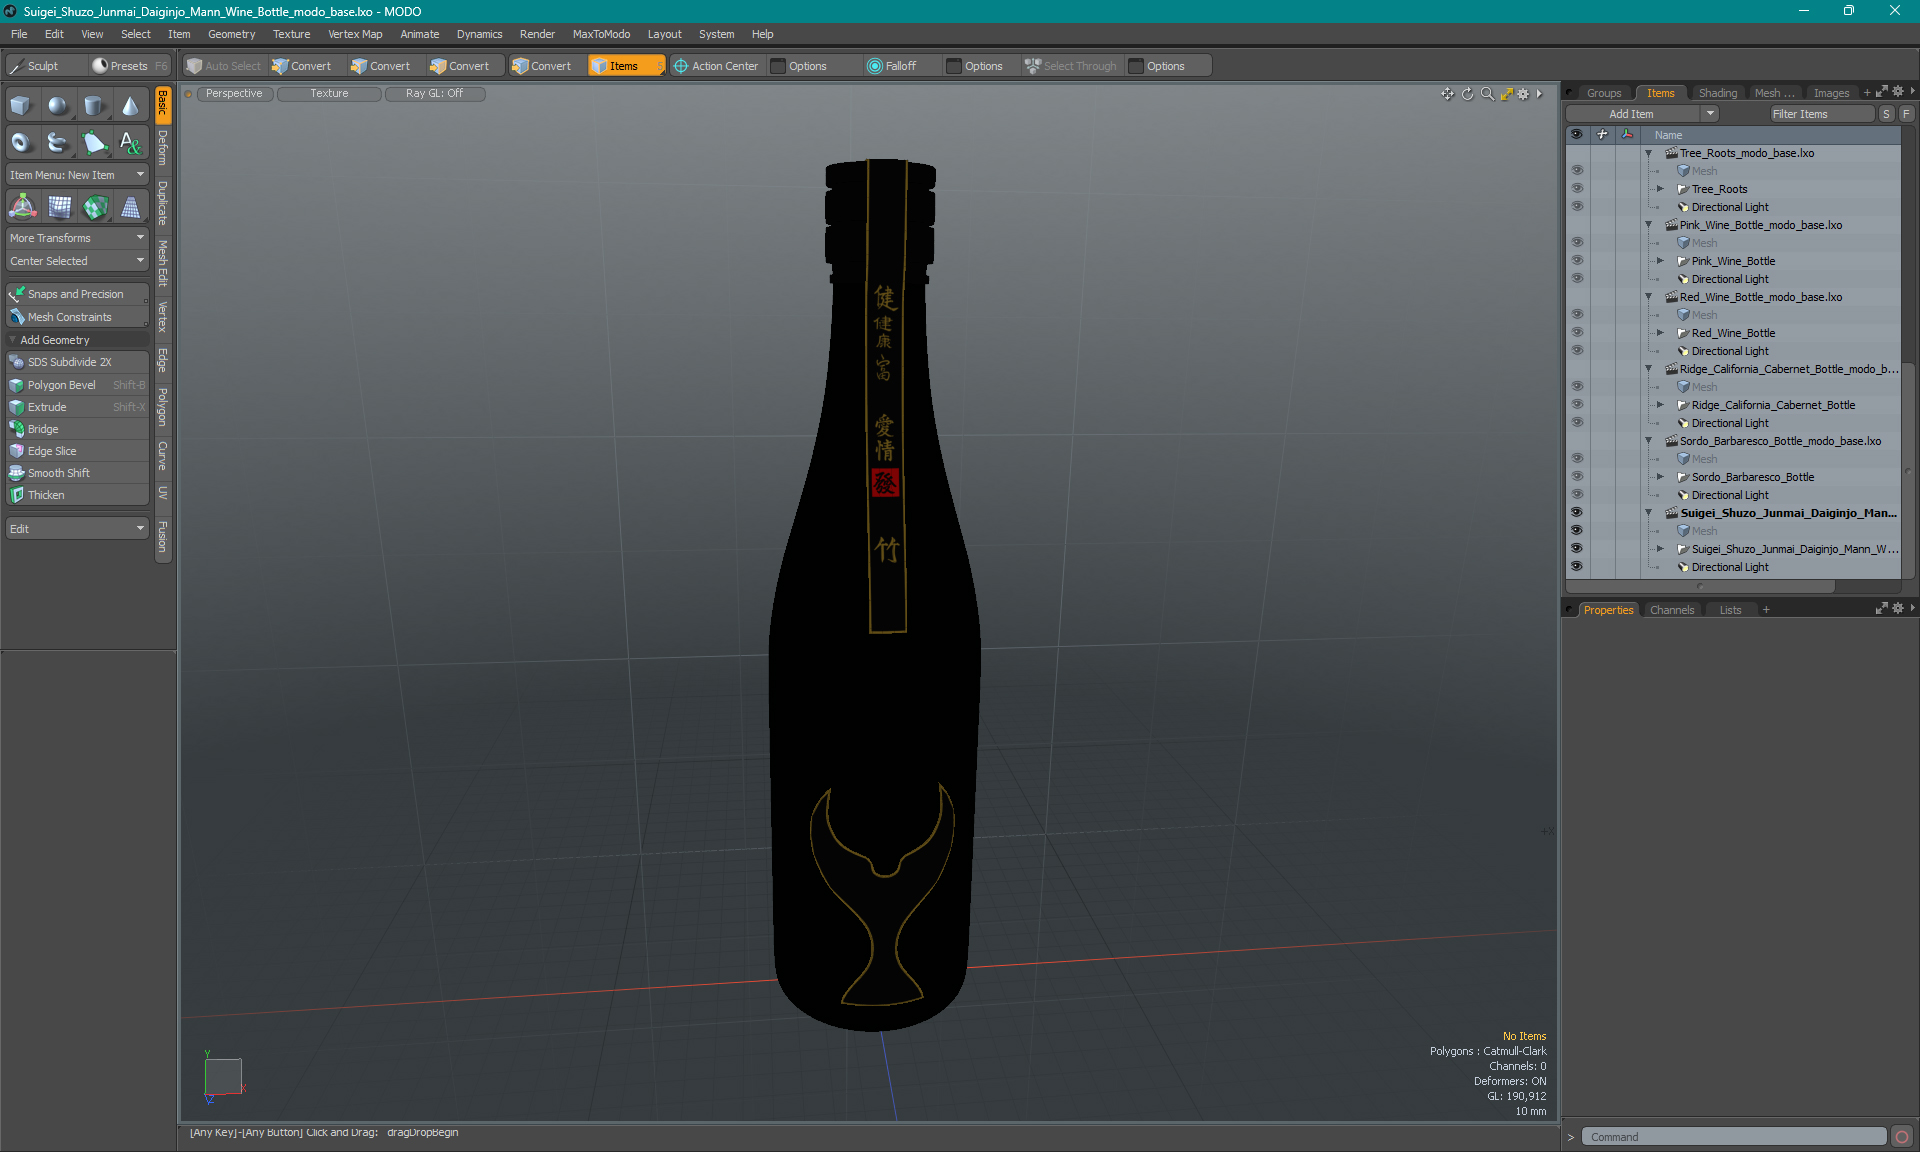Activate the Transform gizmo tool
The image size is (1920, 1152).
coord(22,207)
